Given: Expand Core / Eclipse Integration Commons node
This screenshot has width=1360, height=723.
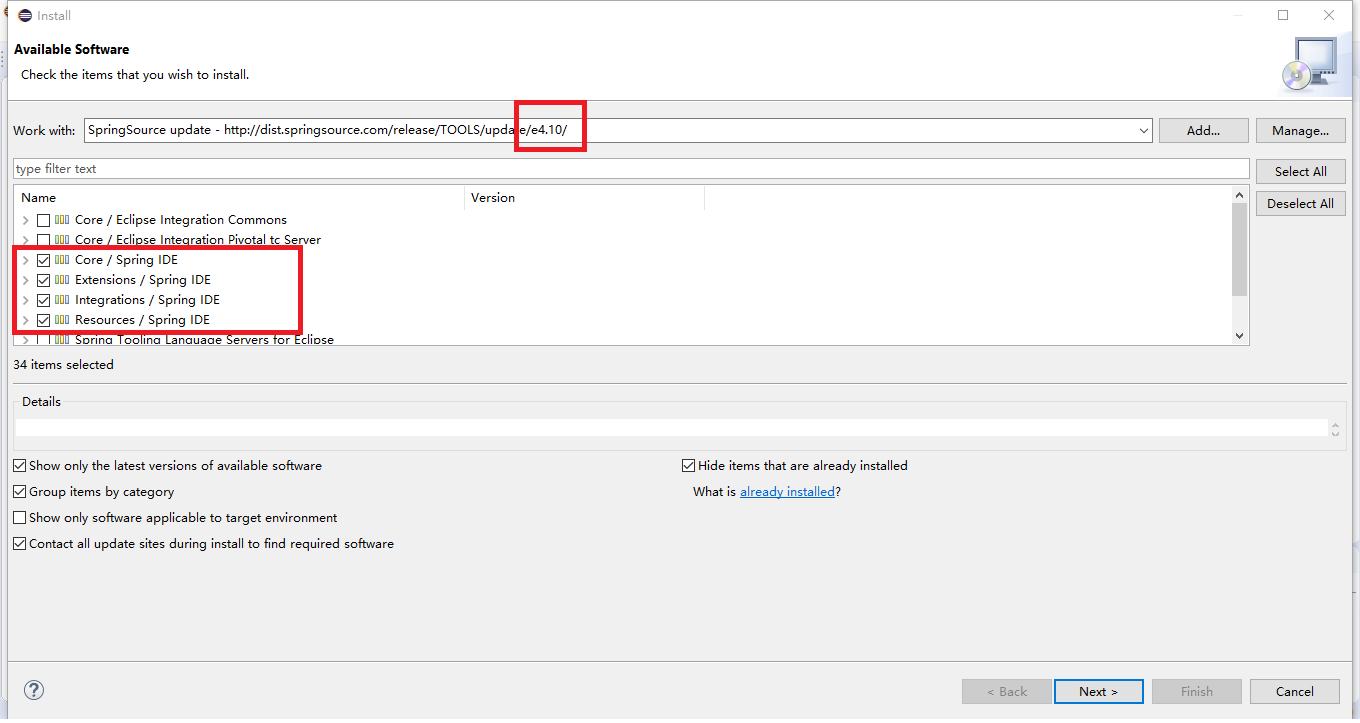Looking at the screenshot, I should point(25,220).
